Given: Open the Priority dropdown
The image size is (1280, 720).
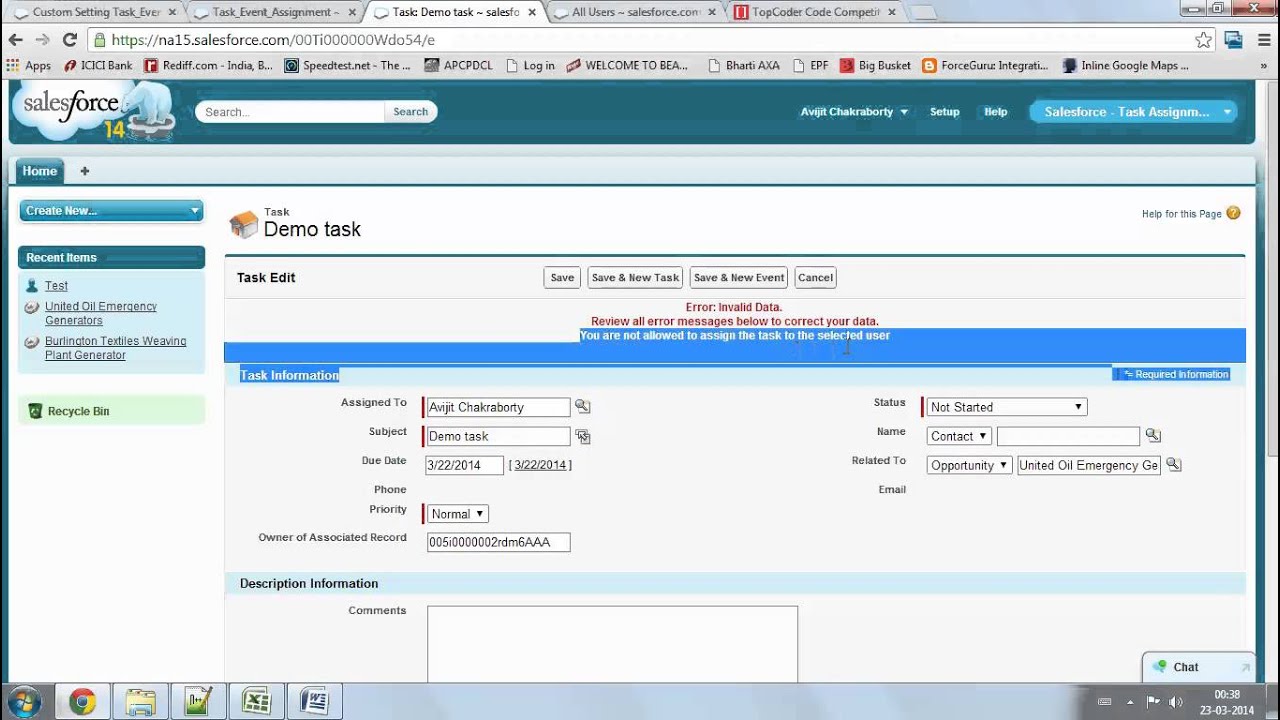Looking at the screenshot, I should coord(458,514).
